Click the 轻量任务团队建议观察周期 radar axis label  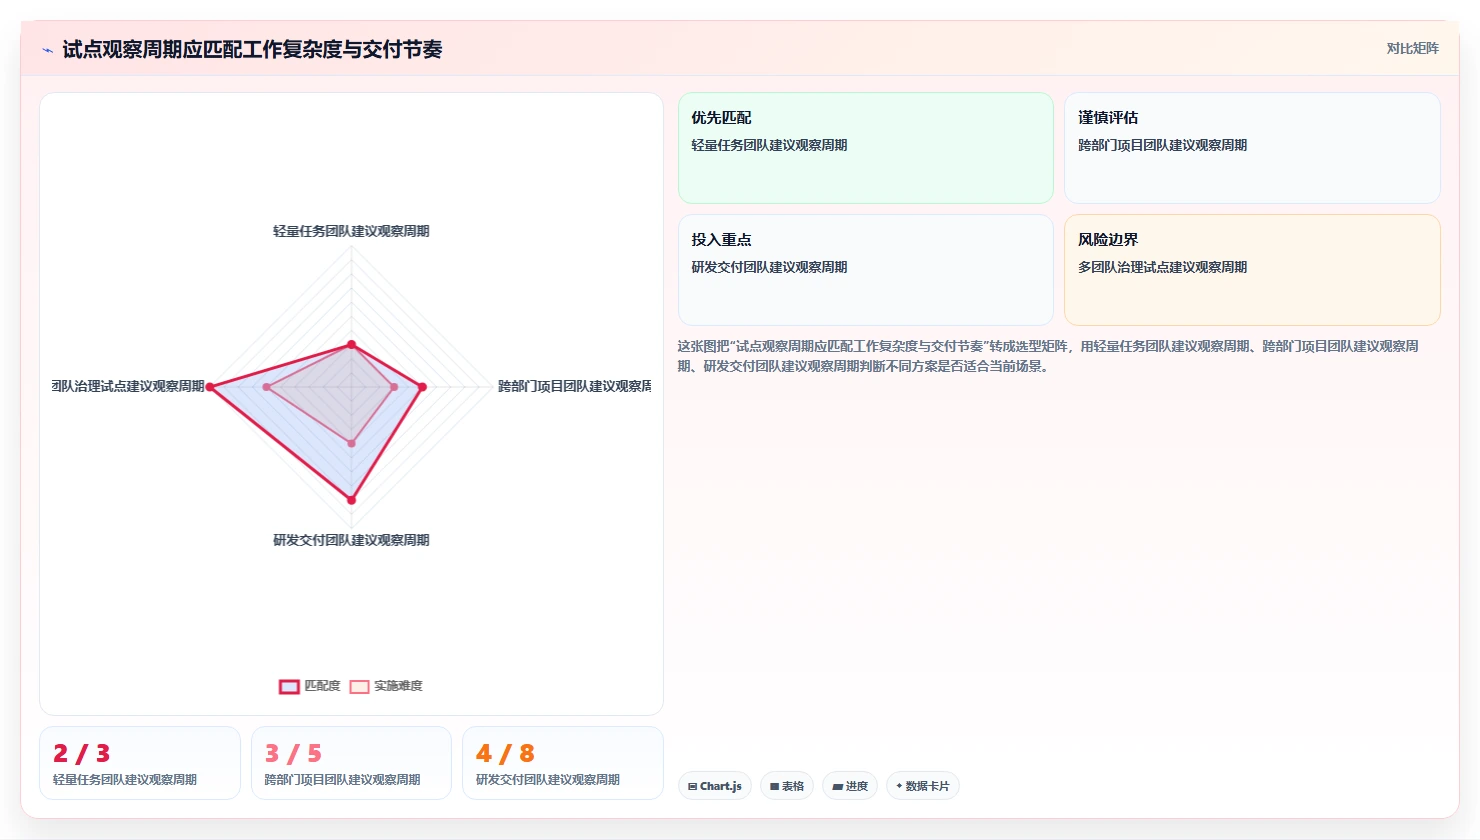pyautogui.click(x=351, y=231)
